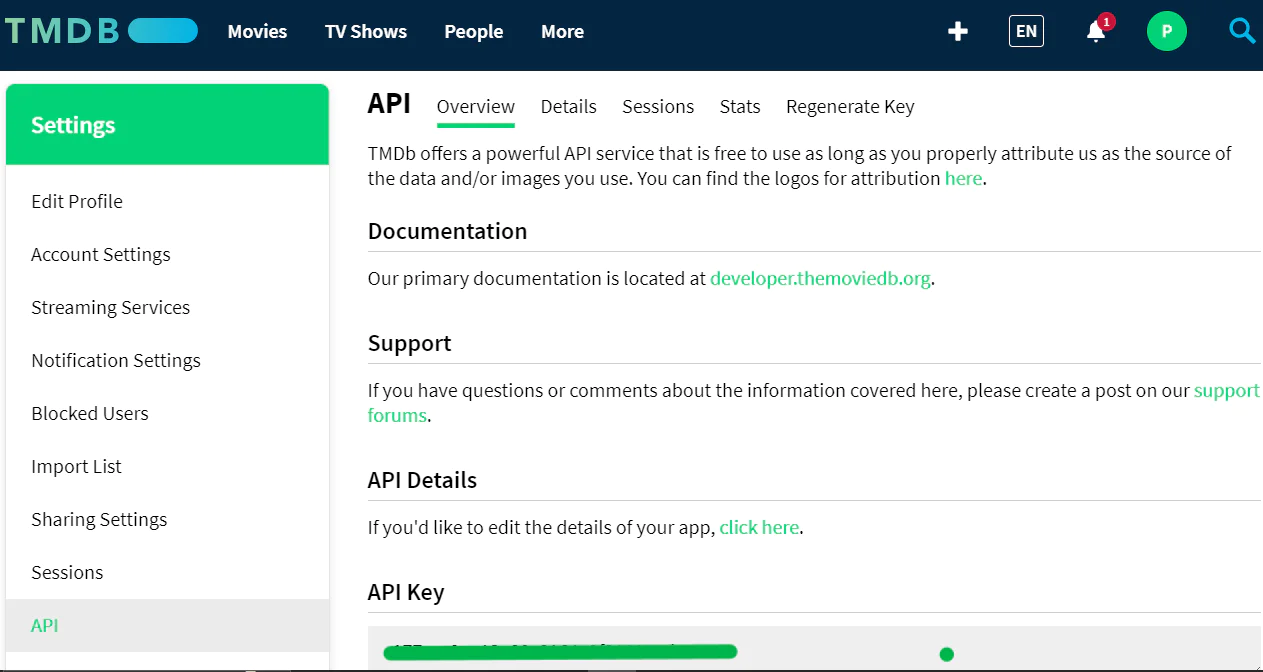Click the Documentation section heading

pos(447,231)
